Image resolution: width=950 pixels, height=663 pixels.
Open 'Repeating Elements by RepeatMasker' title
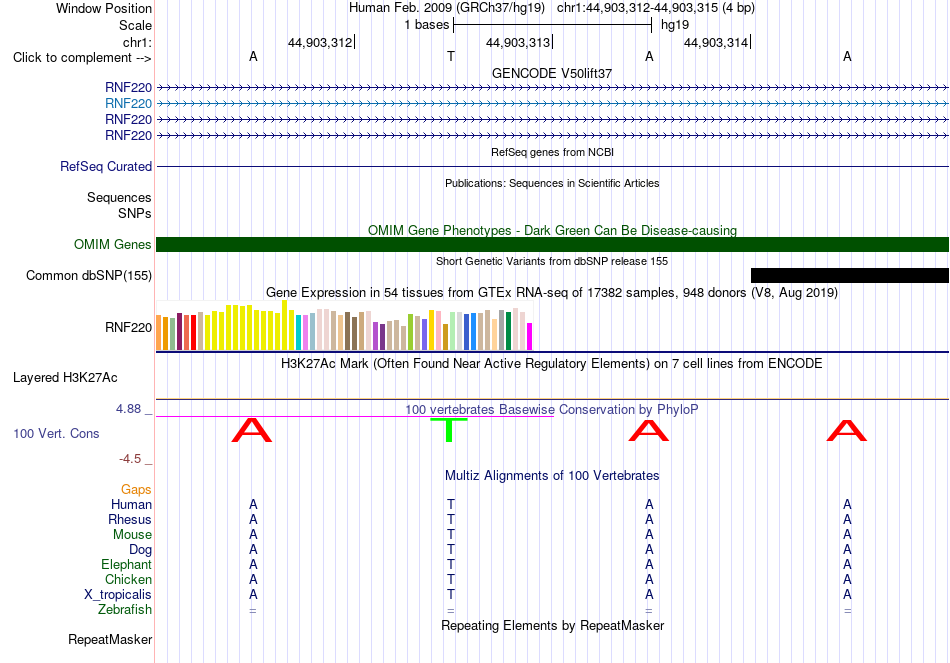coord(552,625)
